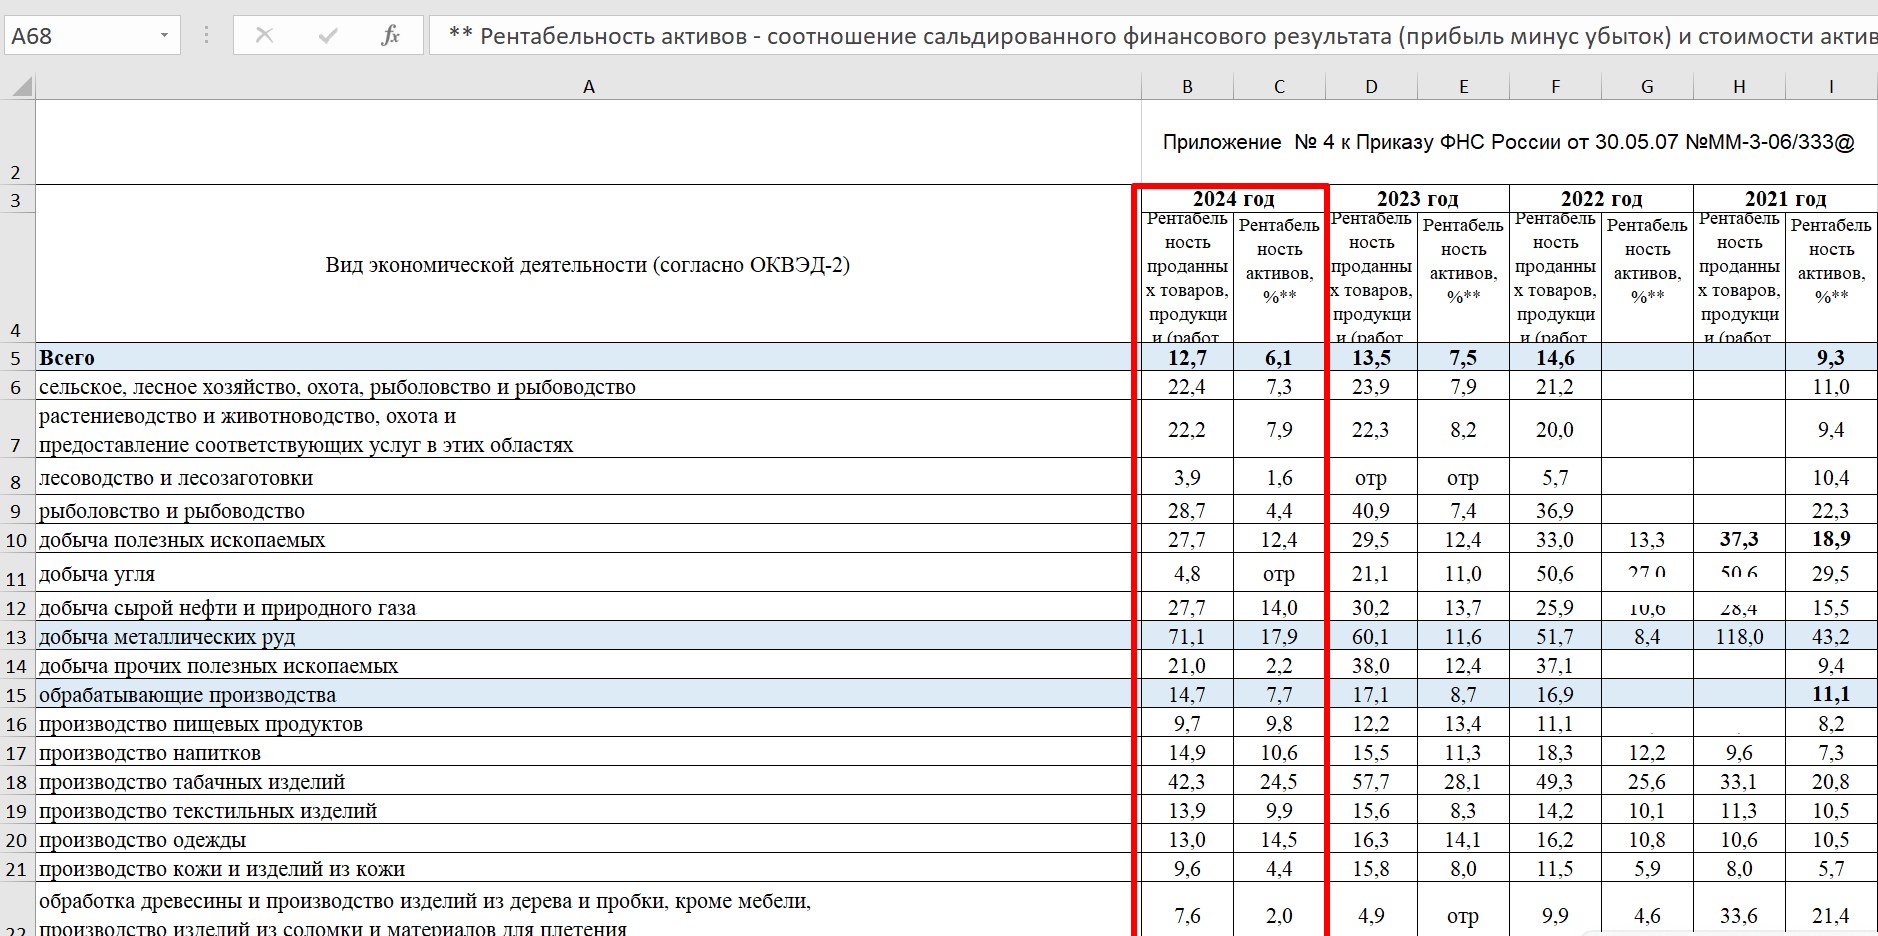Click the '2024 год' header cell
1878x936 pixels.
click(x=1233, y=198)
